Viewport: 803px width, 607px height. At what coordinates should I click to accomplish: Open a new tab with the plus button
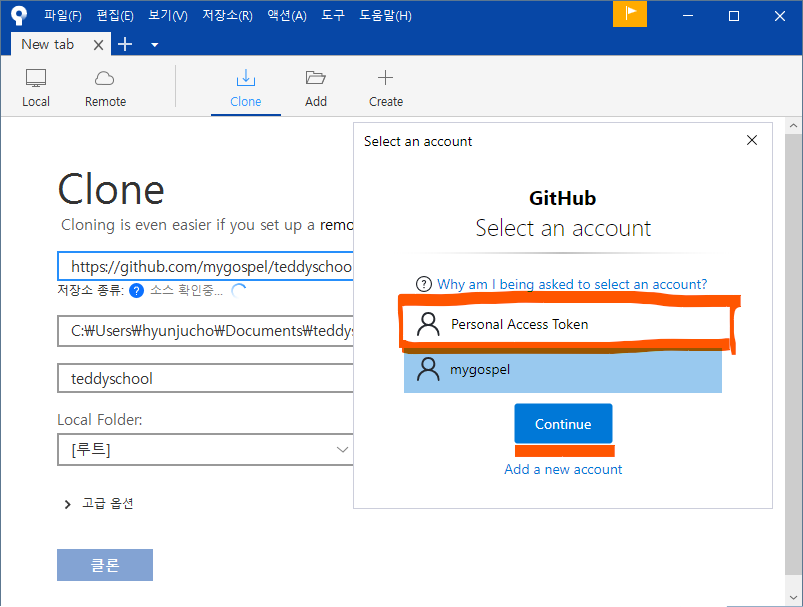(x=125, y=45)
